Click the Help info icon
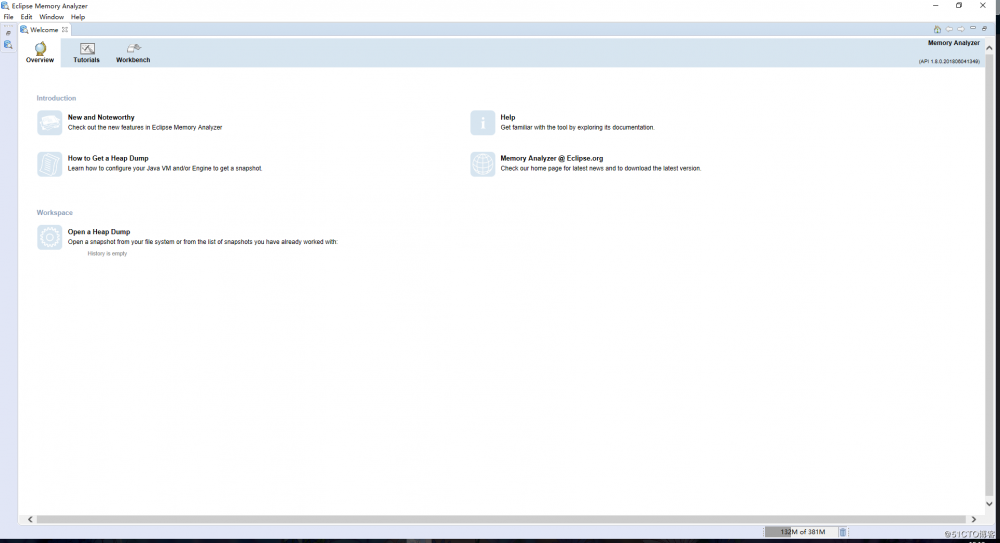This screenshot has height=543, width=1000. point(482,123)
